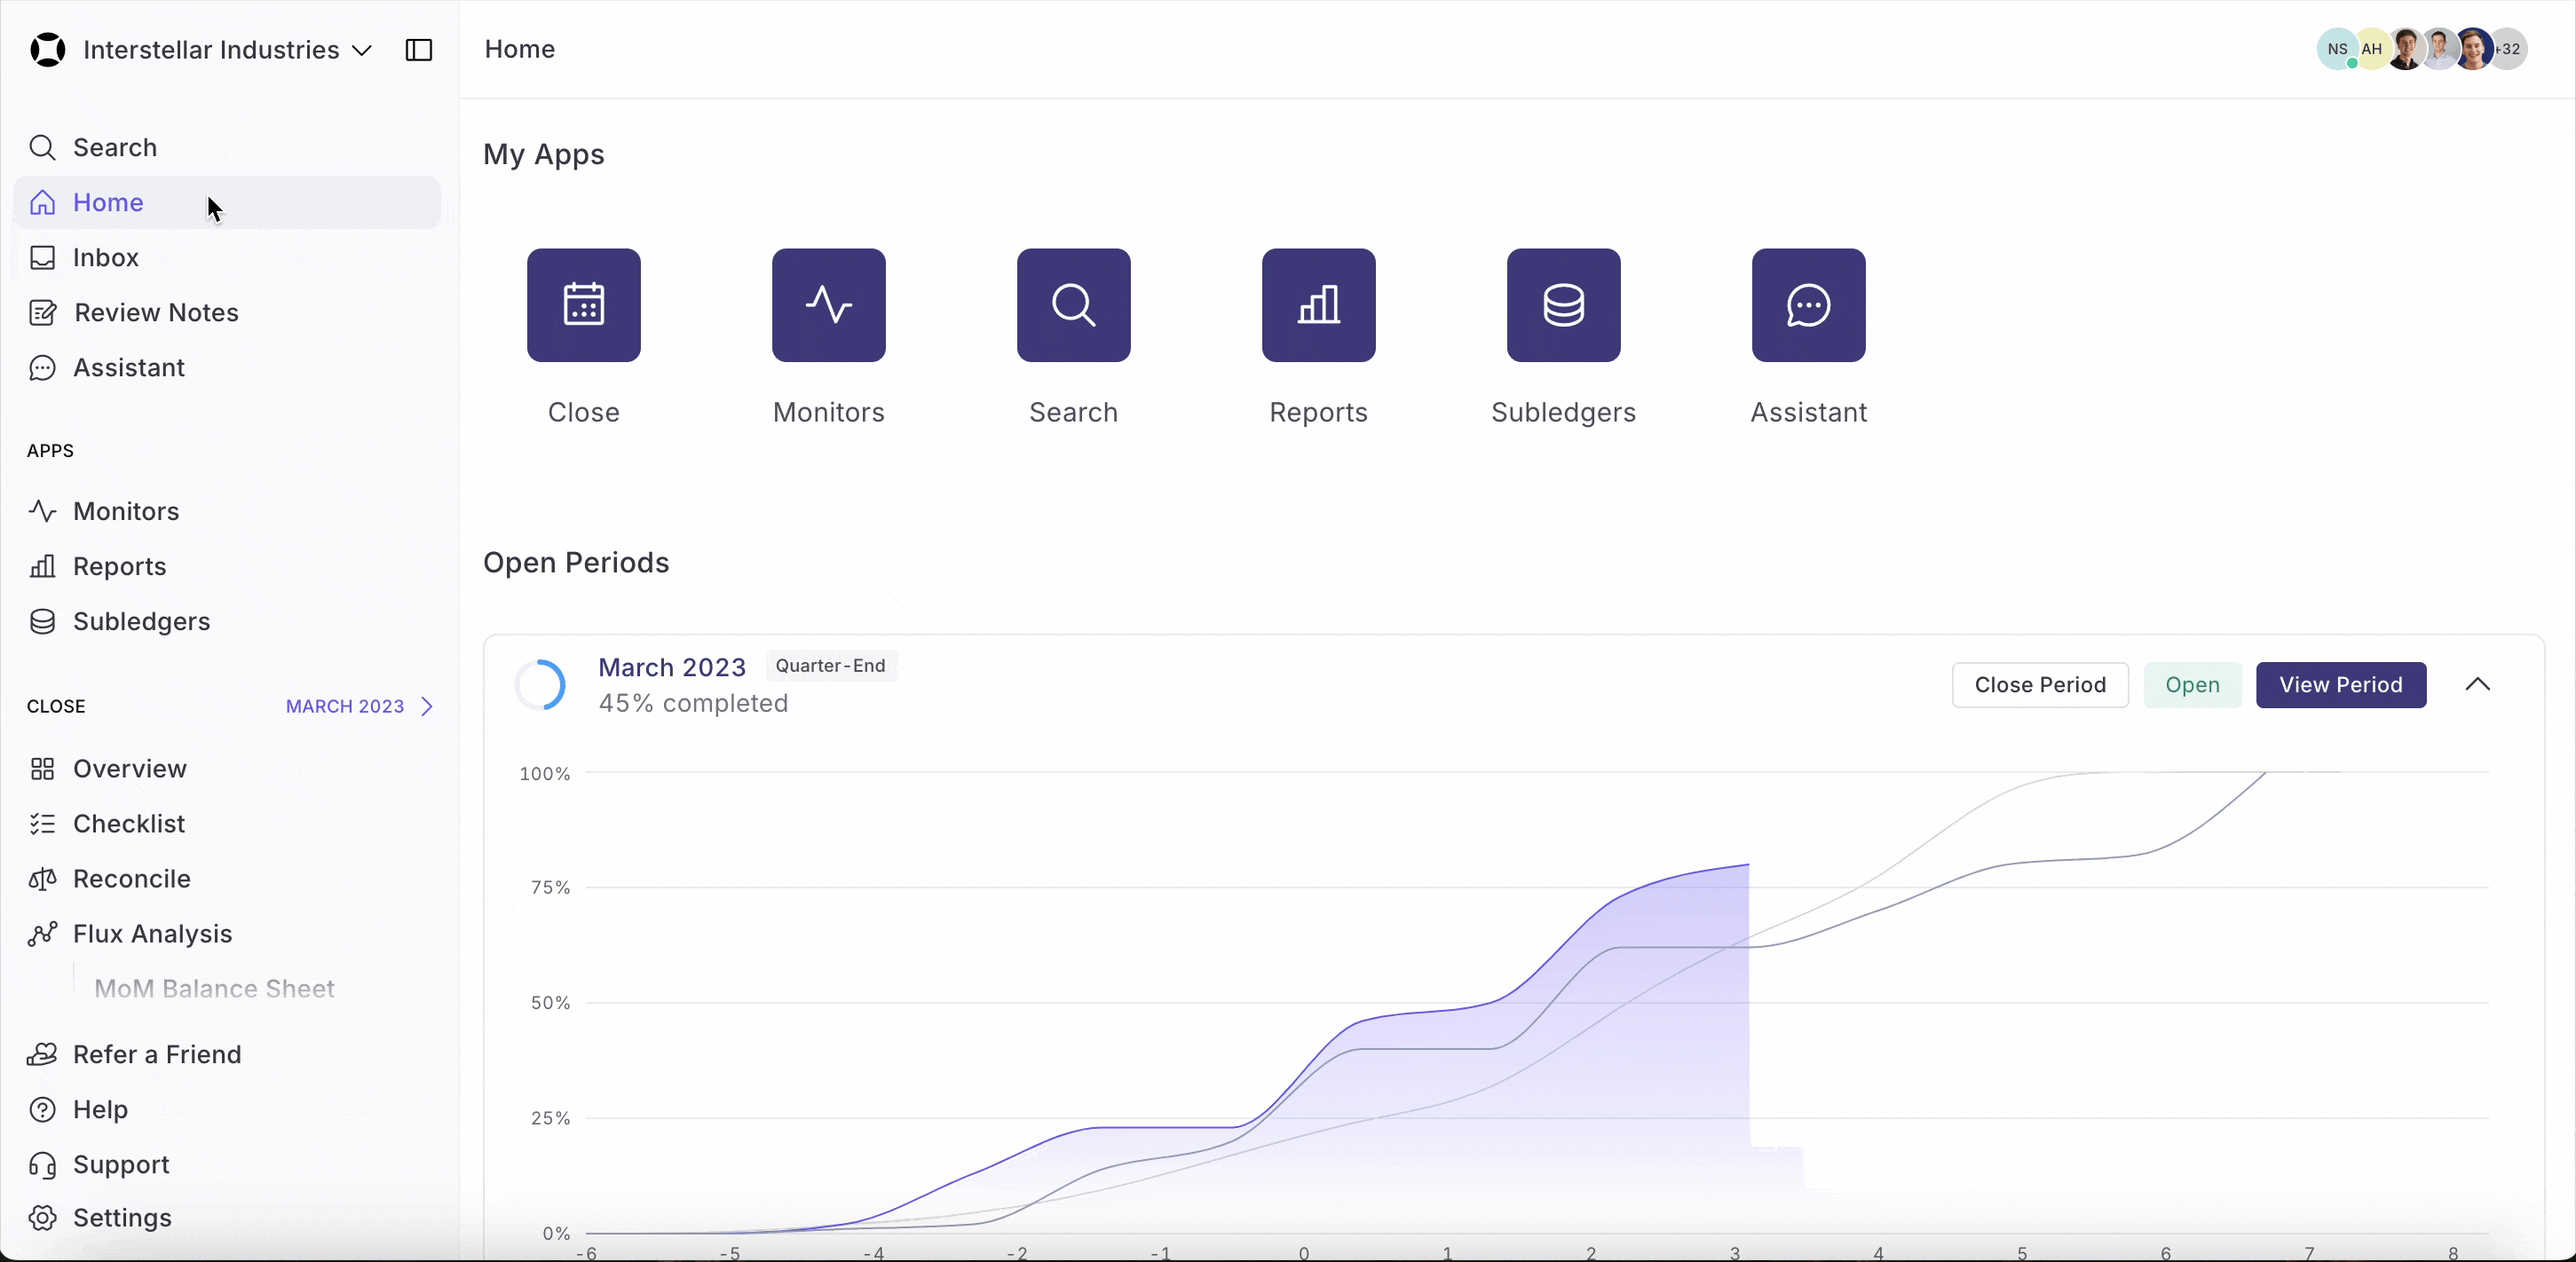Image resolution: width=2576 pixels, height=1262 pixels.
Task: Toggle the sidebar collapse panel icon
Action: [419, 50]
